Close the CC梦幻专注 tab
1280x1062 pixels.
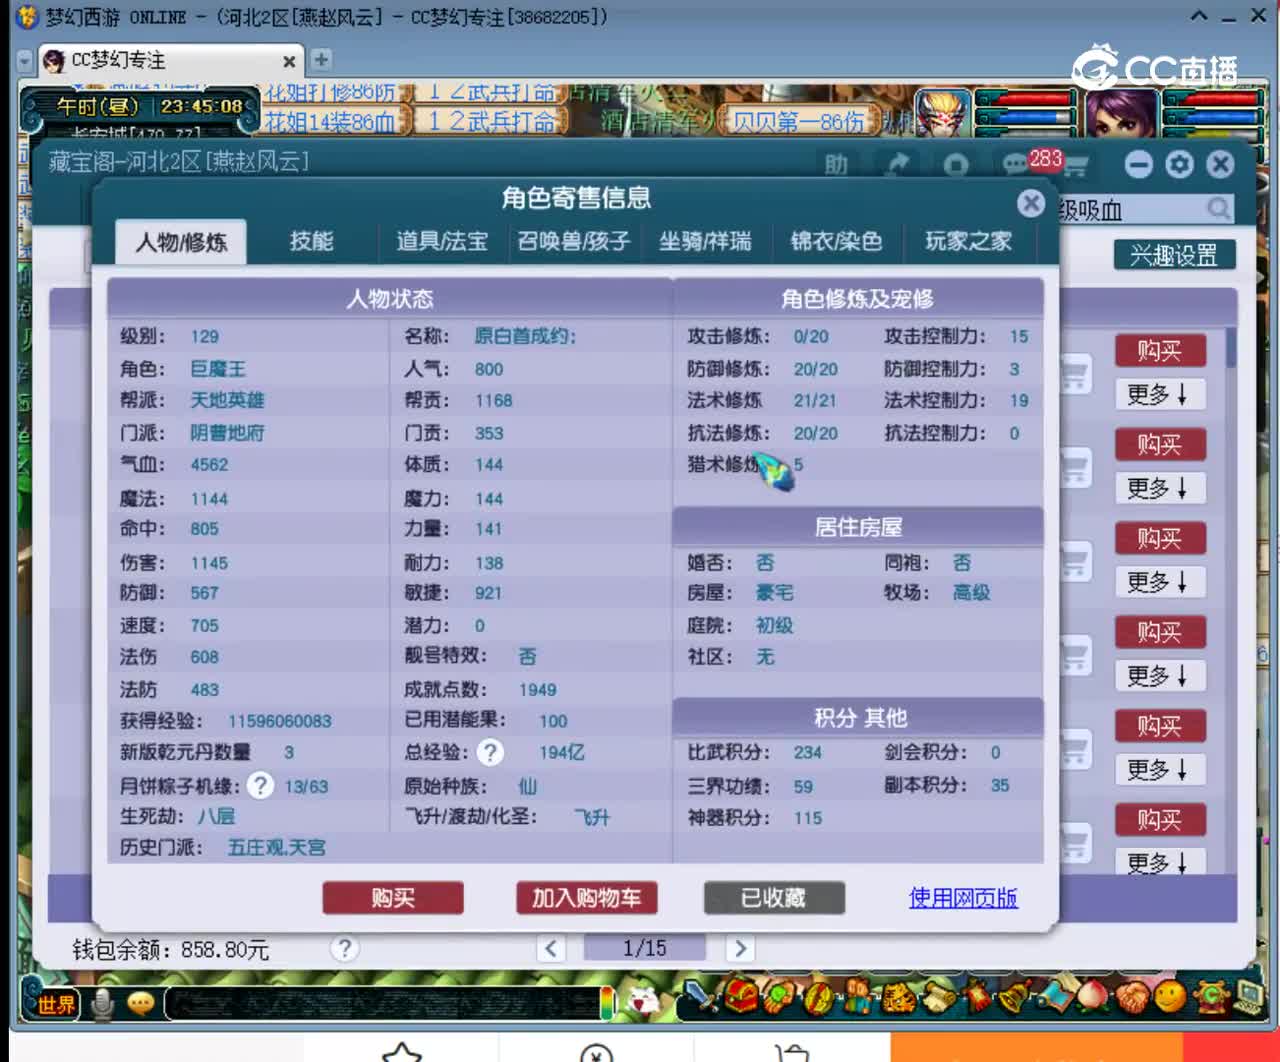tap(289, 61)
